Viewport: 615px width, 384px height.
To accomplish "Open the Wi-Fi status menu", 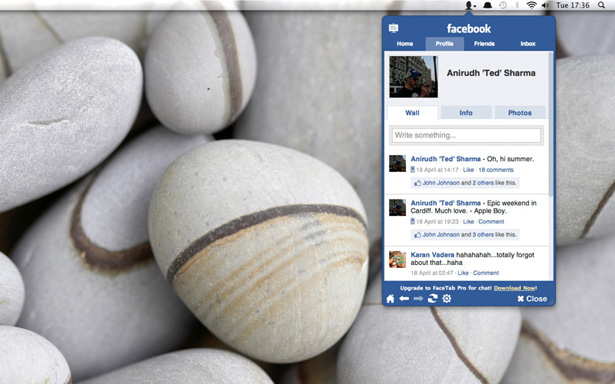I will (x=531, y=5).
